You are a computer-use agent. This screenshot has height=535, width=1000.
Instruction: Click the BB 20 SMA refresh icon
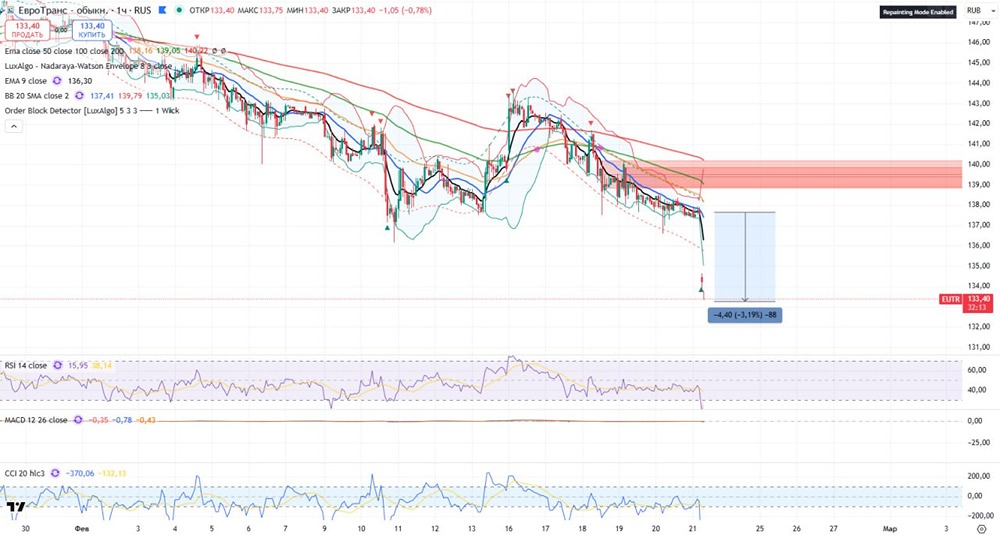coord(79,96)
